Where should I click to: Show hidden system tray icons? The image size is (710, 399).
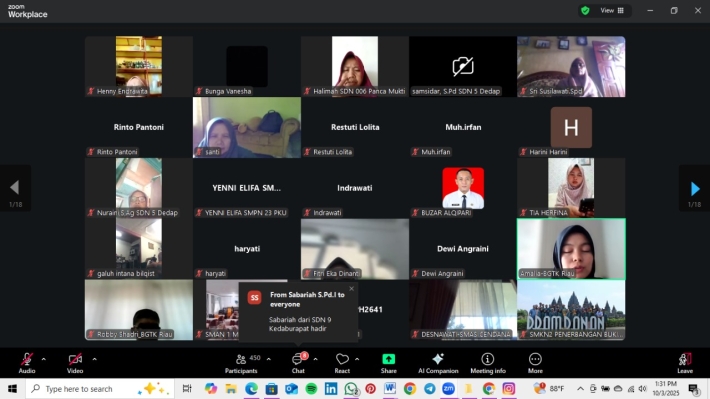coord(580,389)
